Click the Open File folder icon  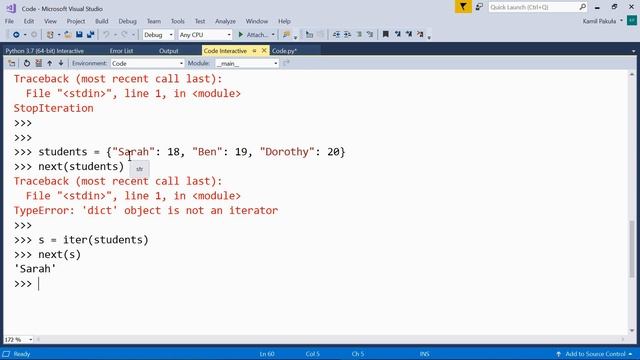point(68,35)
